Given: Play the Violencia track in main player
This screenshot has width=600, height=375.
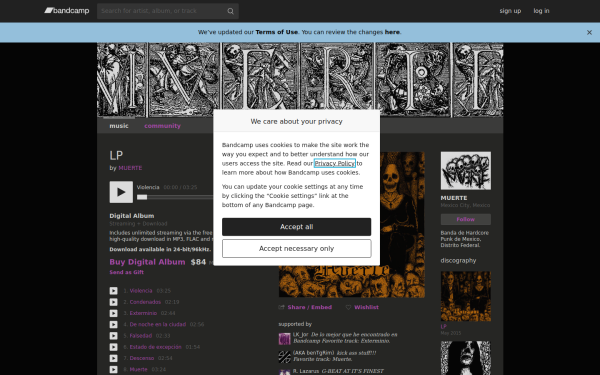Looking at the screenshot, I should [x=121, y=192].
